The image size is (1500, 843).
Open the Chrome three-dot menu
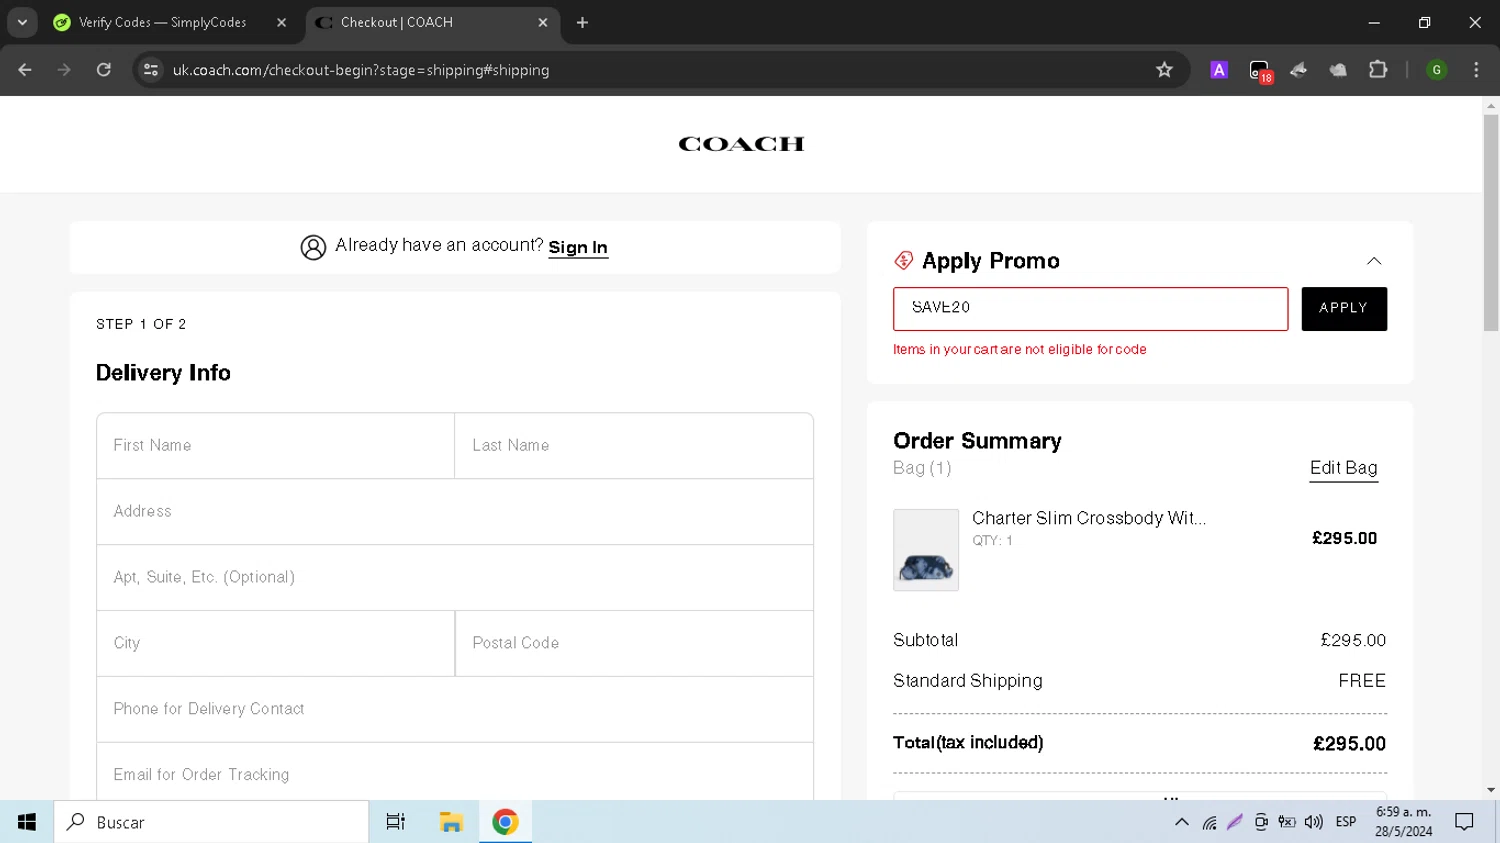[x=1476, y=70]
